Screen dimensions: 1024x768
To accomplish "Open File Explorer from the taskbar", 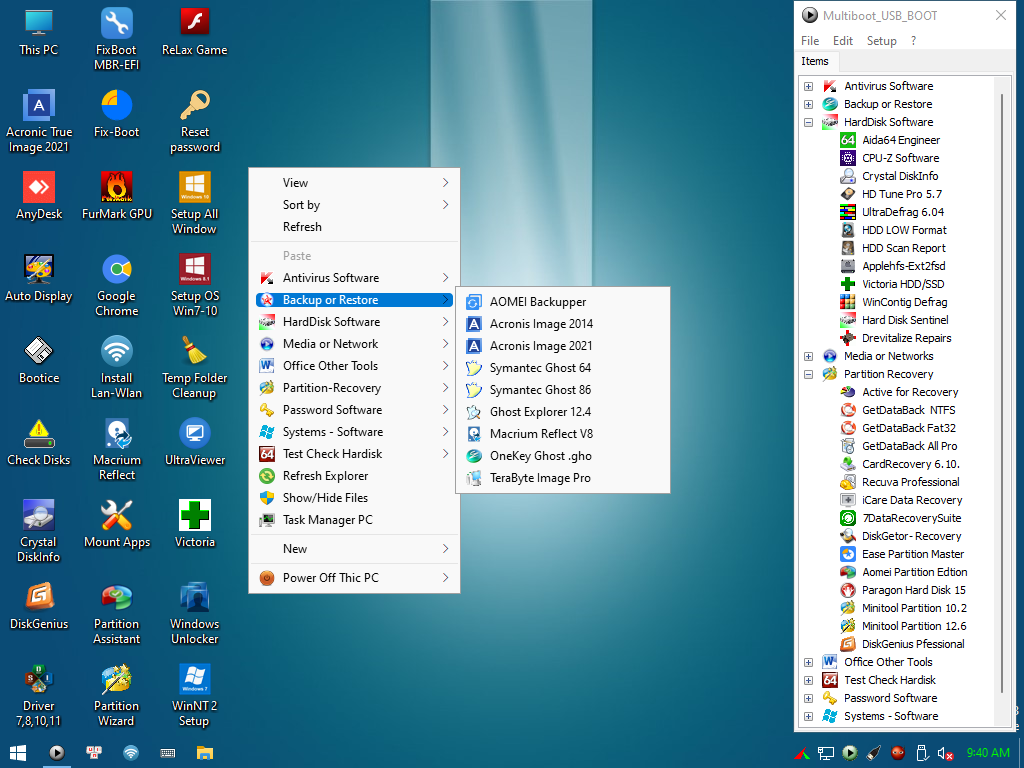I will 204,752.
